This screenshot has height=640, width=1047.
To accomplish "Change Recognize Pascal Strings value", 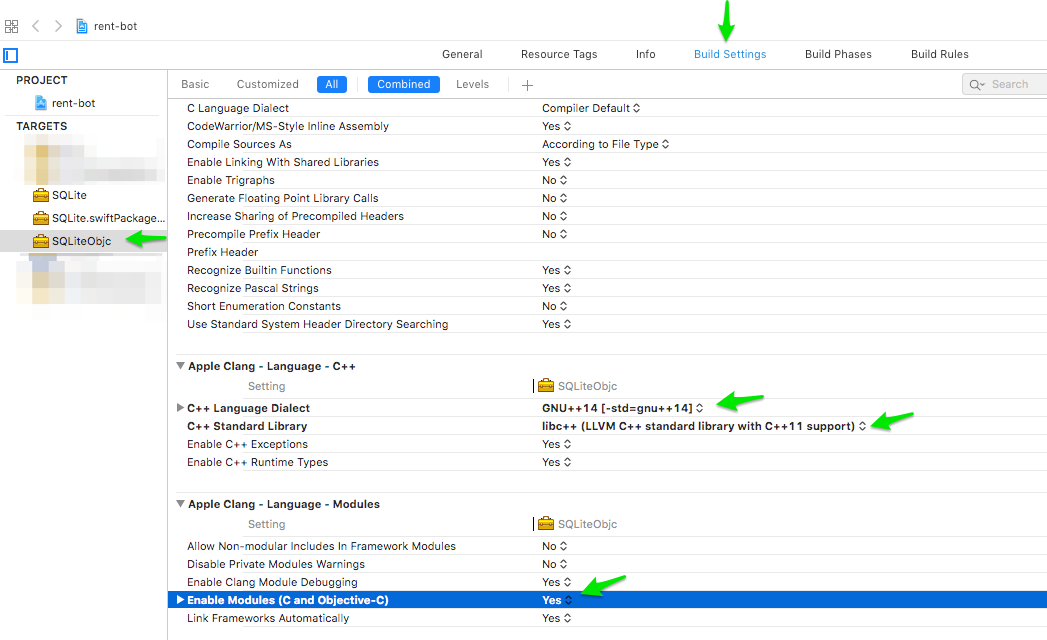I will pos(556,289).
